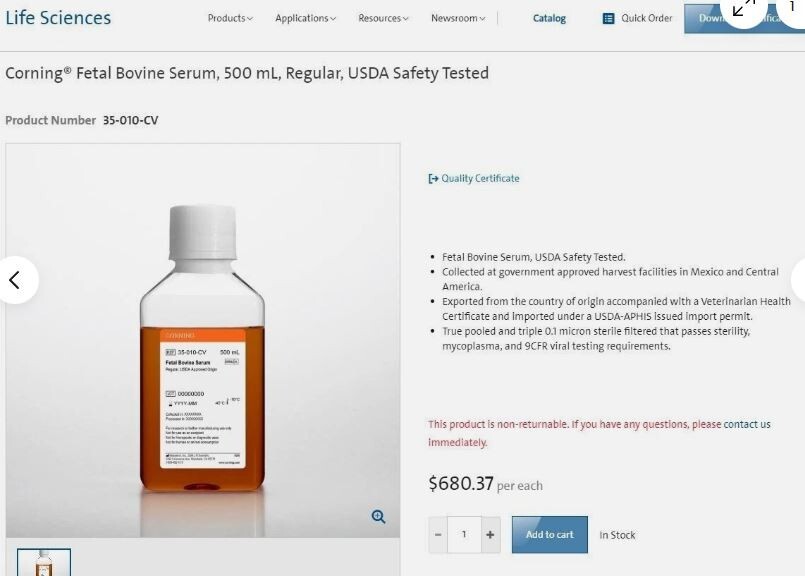
Task: Open the Quick Order page
Action: (x=636, y=18)
